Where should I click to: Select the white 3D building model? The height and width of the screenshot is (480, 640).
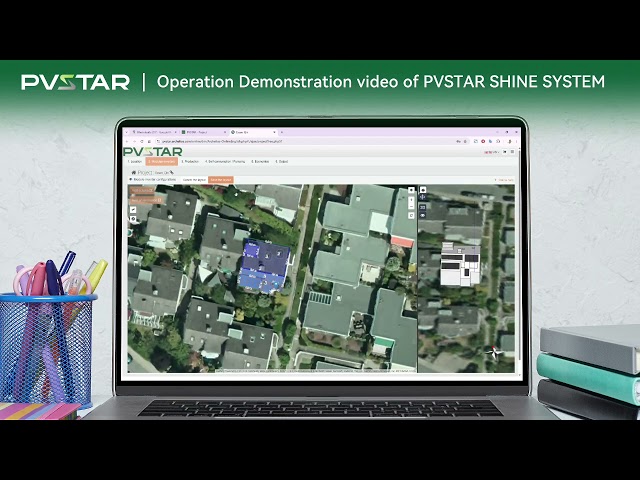point(460,264)
